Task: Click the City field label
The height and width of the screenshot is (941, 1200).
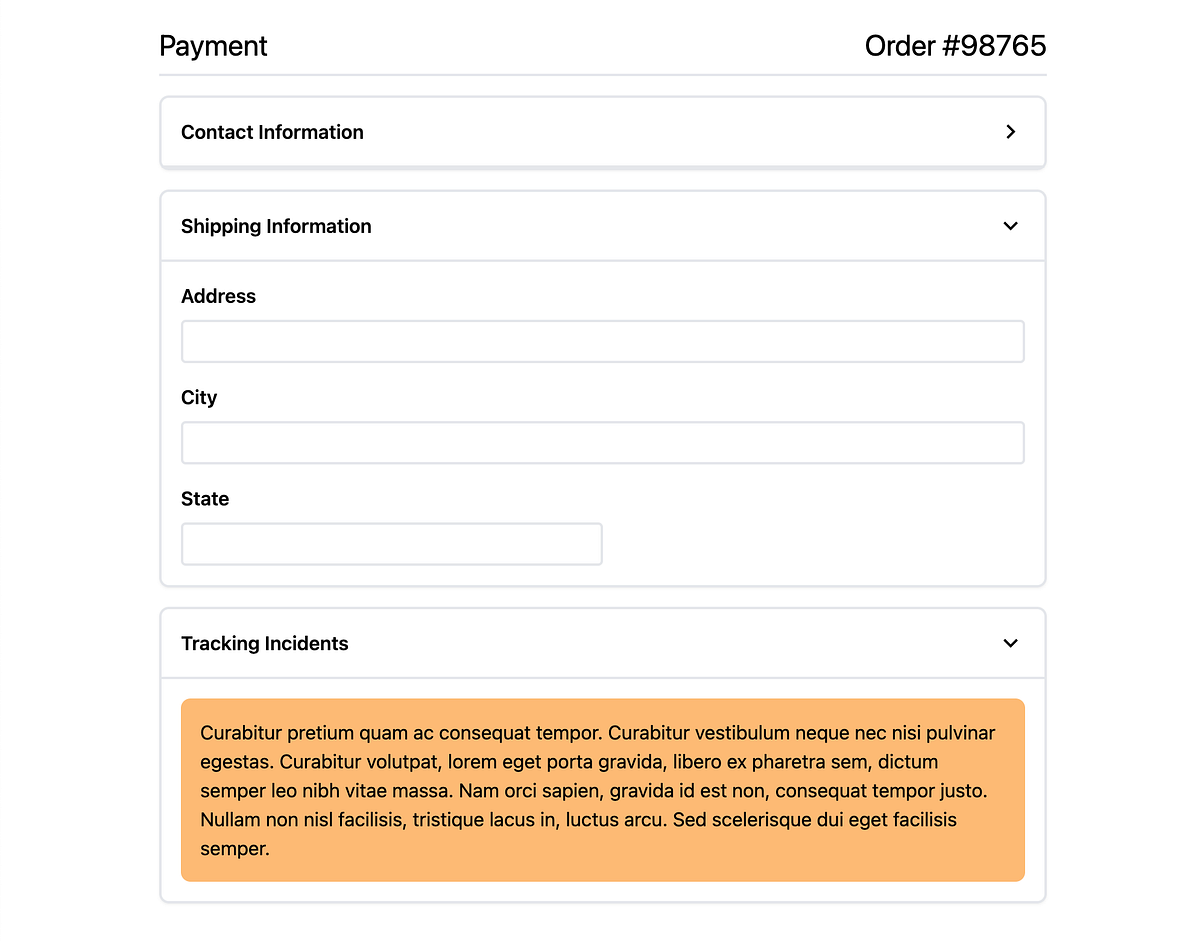Action: [x=199, y=397]
